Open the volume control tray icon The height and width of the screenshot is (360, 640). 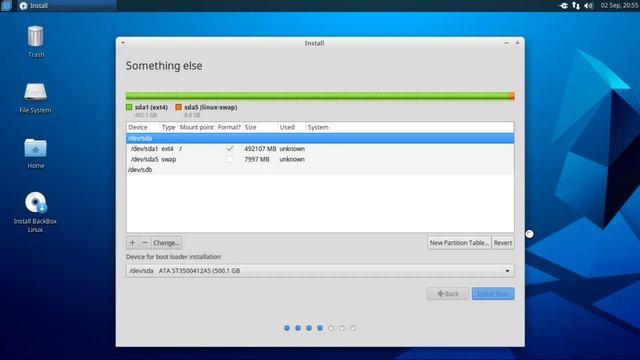pos(589,5)
